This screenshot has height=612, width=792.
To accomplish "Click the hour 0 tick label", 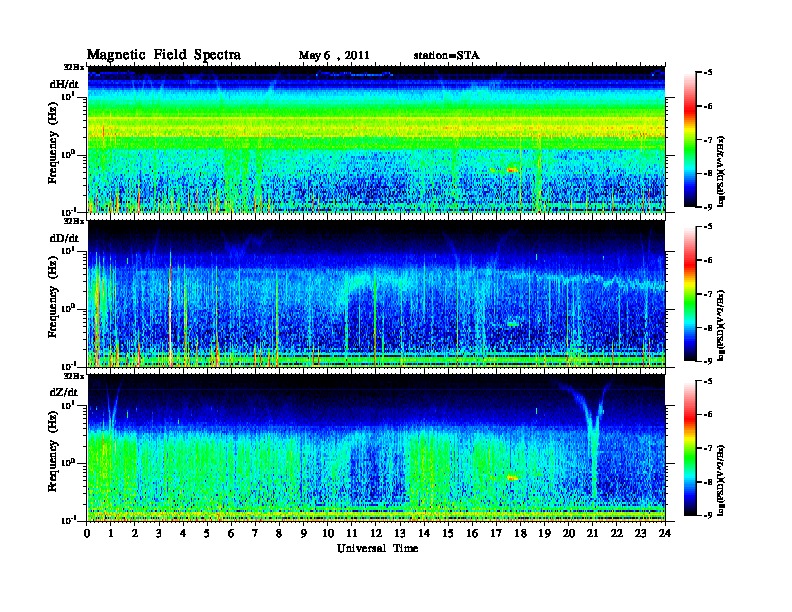I will point(87,534).
